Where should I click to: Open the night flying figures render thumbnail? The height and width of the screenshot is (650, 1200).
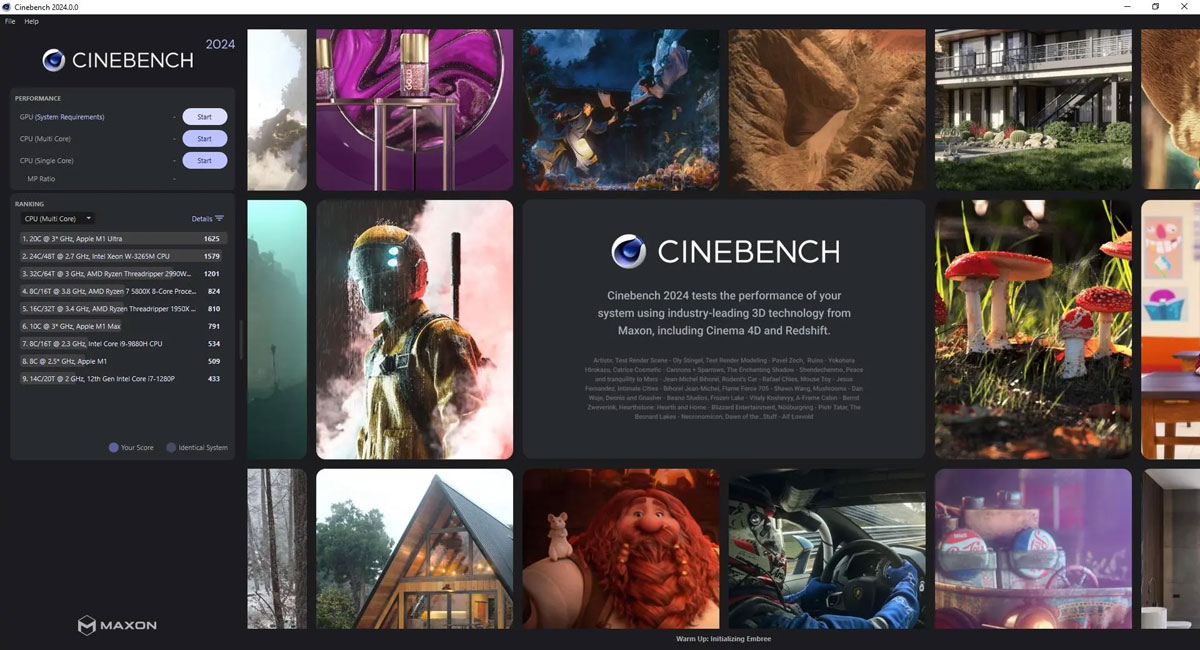point(621,109)
